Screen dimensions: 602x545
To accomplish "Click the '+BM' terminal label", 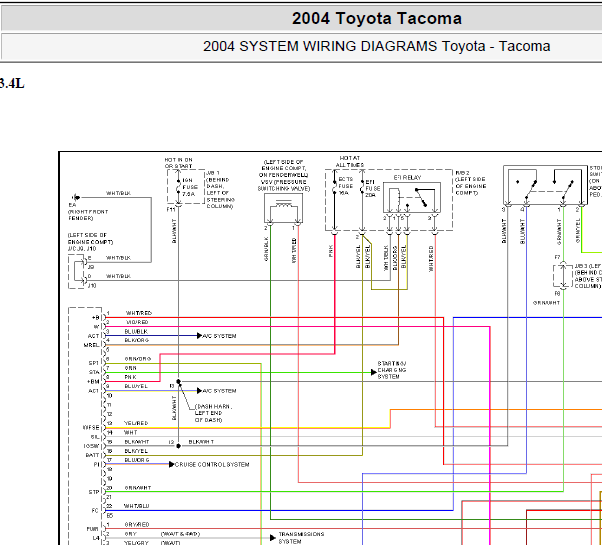I will click(93, 382).
